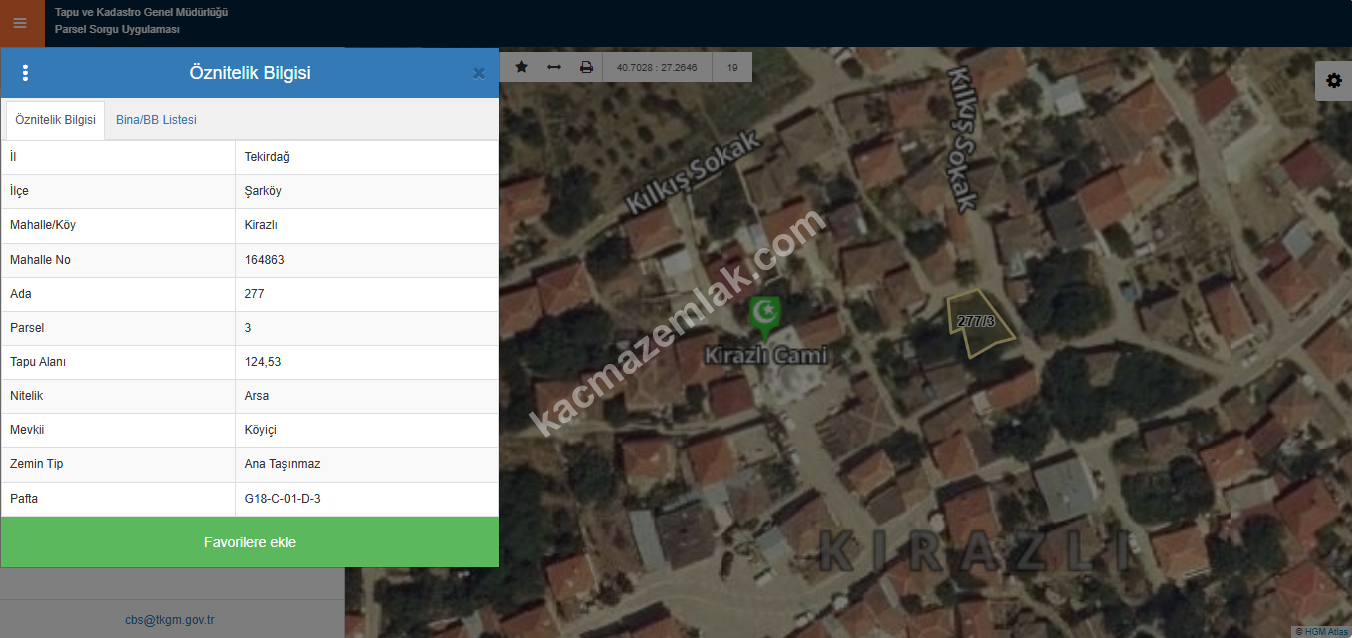Select the highlighted parcel 277/3 on map
Viewport: 1352px width, 638px height.
pos(978,323)
